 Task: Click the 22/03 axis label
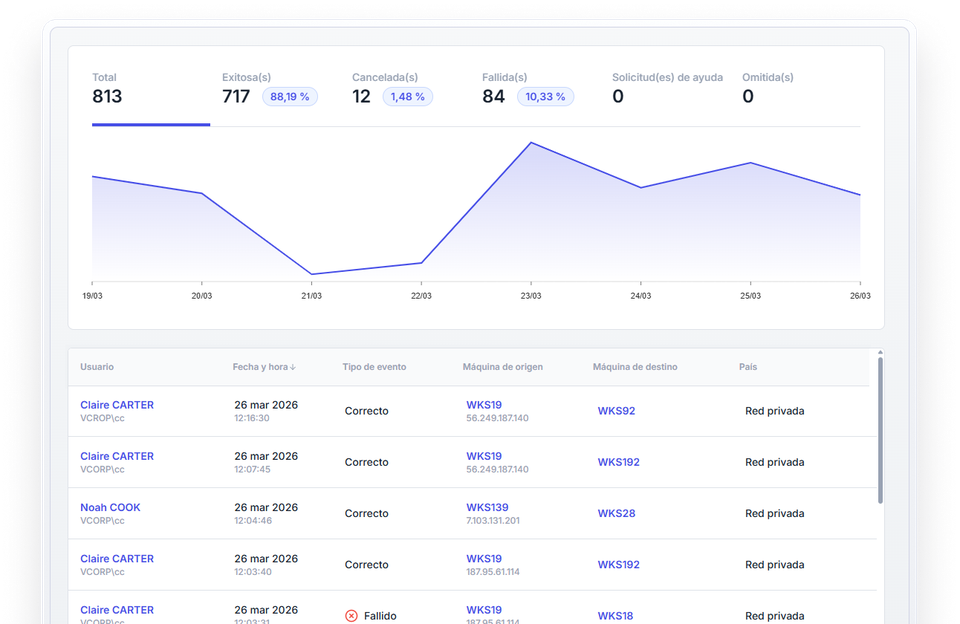(421, 296)
